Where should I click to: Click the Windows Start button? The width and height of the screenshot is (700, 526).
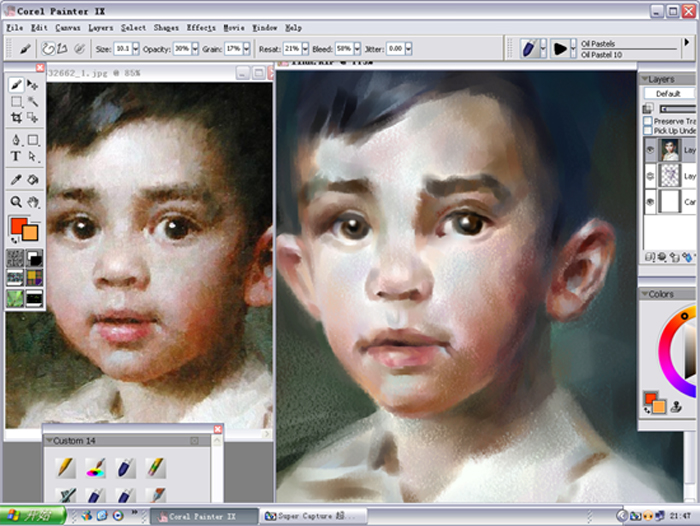[x=32, y=516]
